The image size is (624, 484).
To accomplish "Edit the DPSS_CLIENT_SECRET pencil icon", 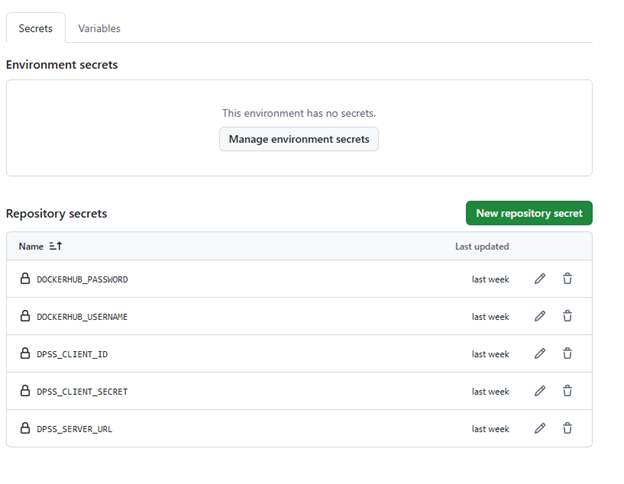I will (x=540, y=391).
